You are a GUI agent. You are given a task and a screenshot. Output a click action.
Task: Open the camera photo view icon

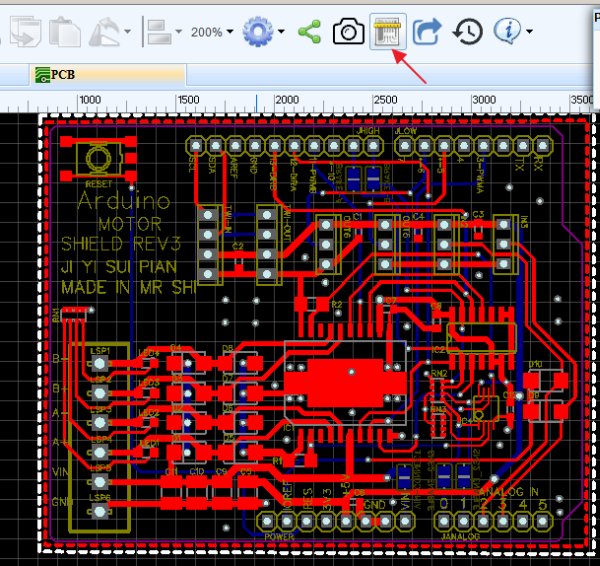click(x=348, y=31)
